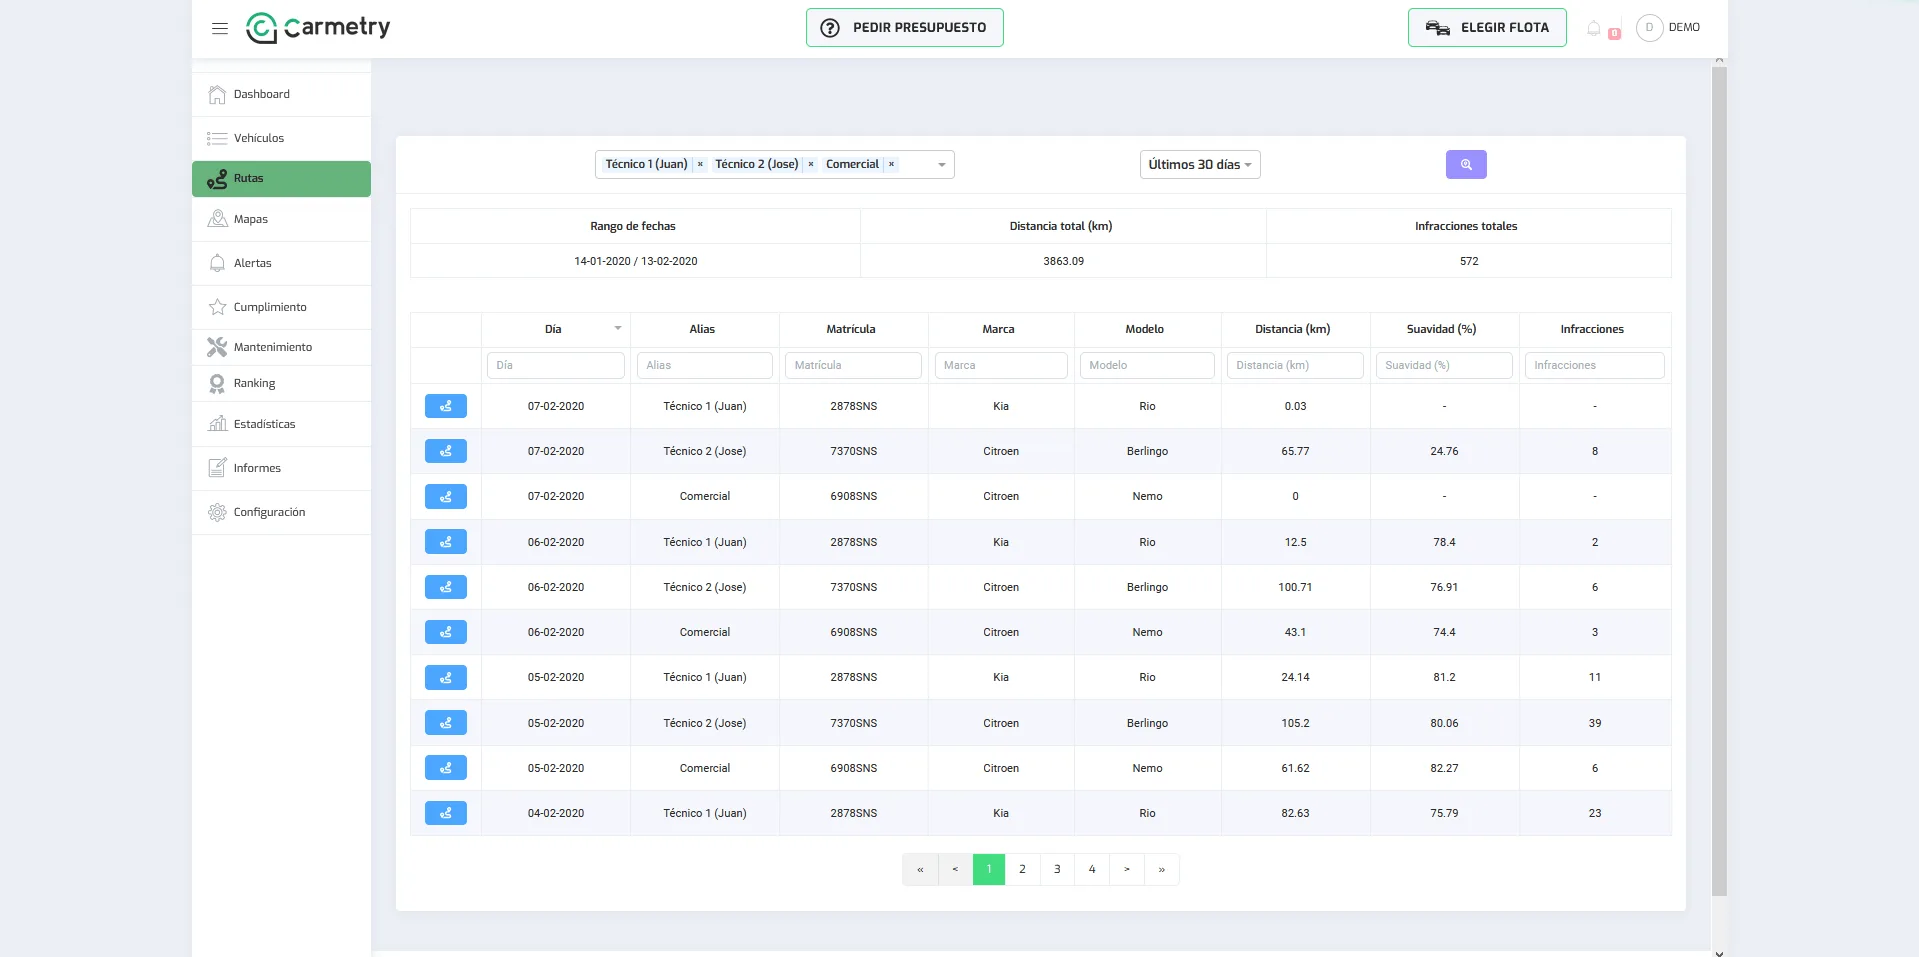Select Rutas in sidebar
The image size is (1919, 957).
pos(281,179)
